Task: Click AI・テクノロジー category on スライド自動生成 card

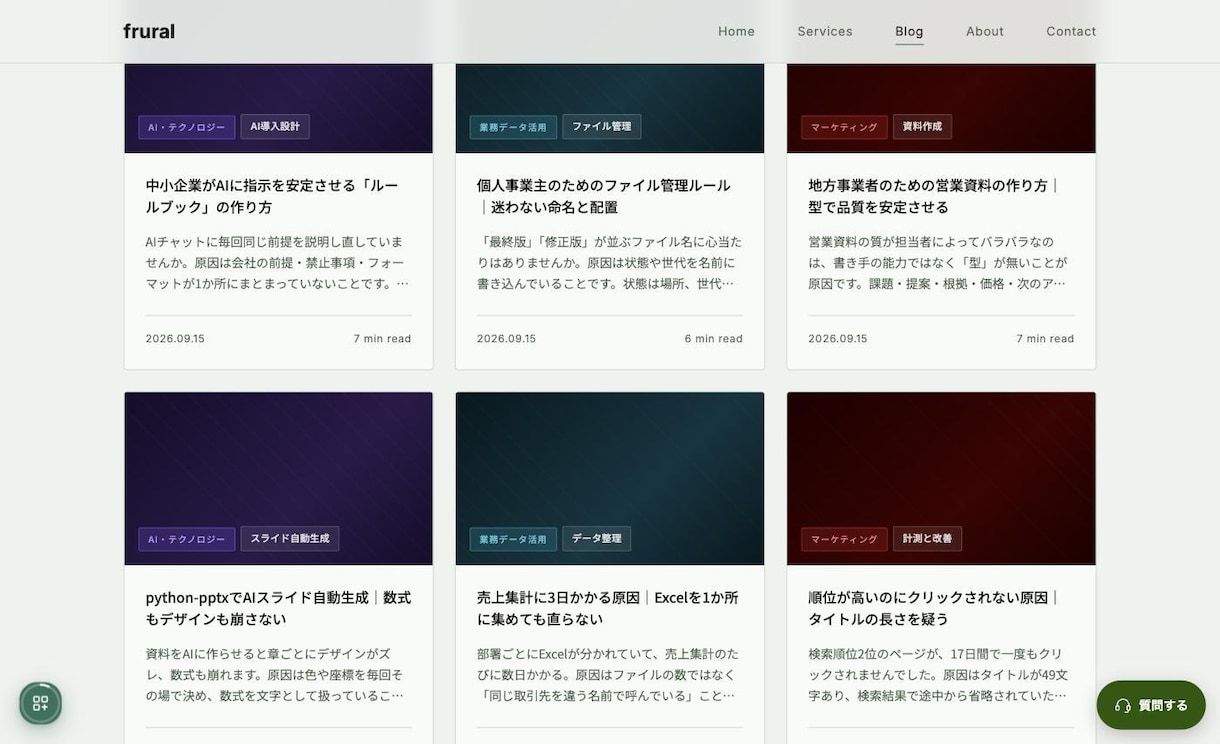Action: [187, 539]
